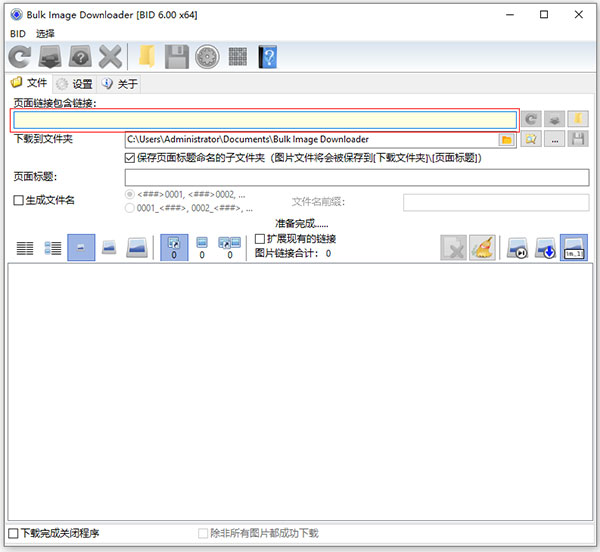Open the 选择 menu
Image resolution: width=600 pixels, height=552 pixels.
point(45,34)
